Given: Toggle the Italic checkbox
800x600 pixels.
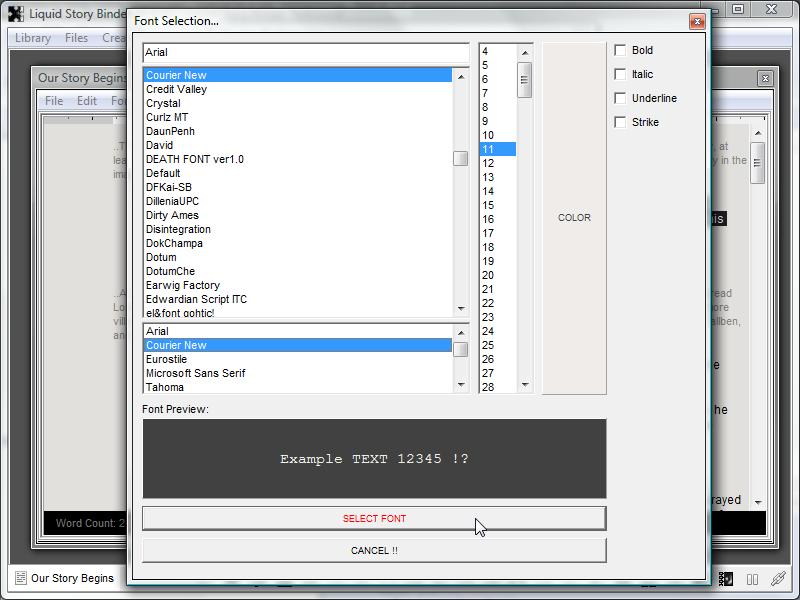Looking at the screenshot, I should 620,74.
